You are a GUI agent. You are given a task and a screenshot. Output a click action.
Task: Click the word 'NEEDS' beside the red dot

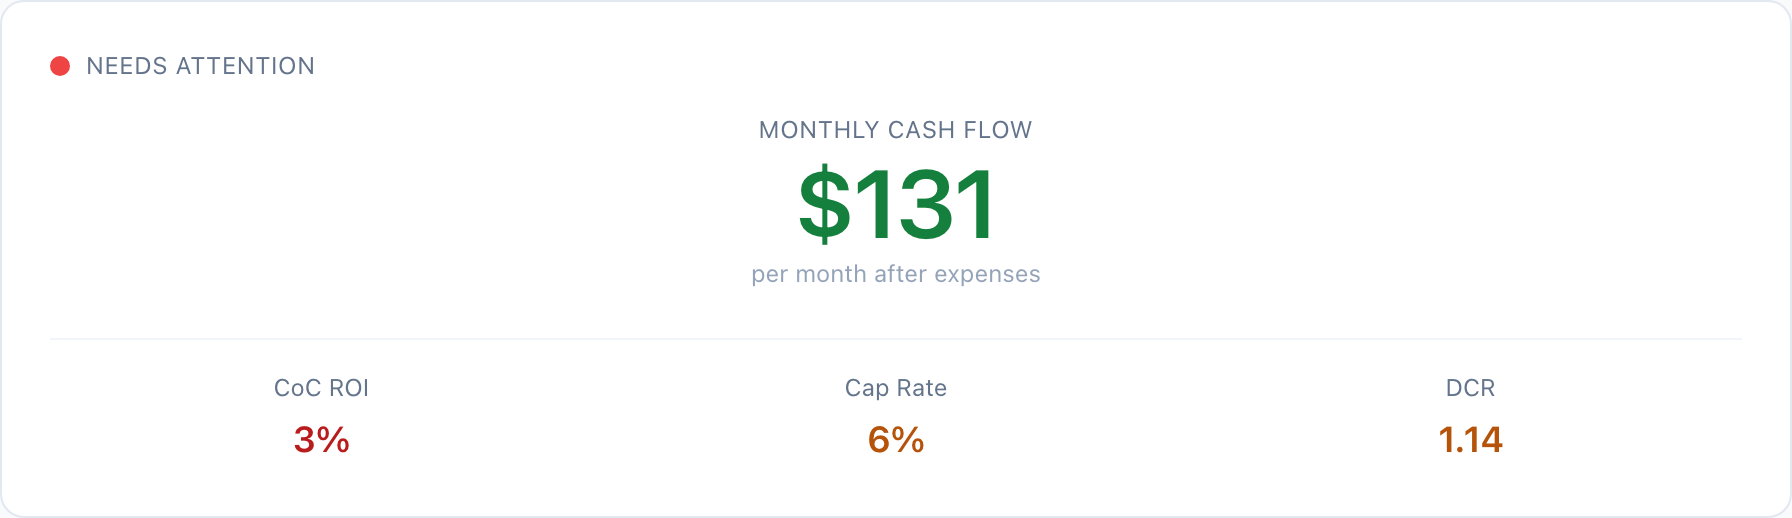[x=127, y=66]
